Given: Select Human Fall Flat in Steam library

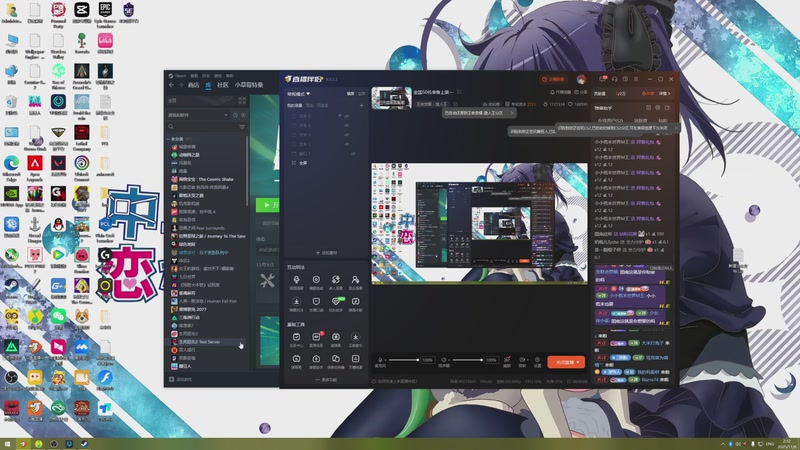Looking at the screenshot, I should point(204,301).
